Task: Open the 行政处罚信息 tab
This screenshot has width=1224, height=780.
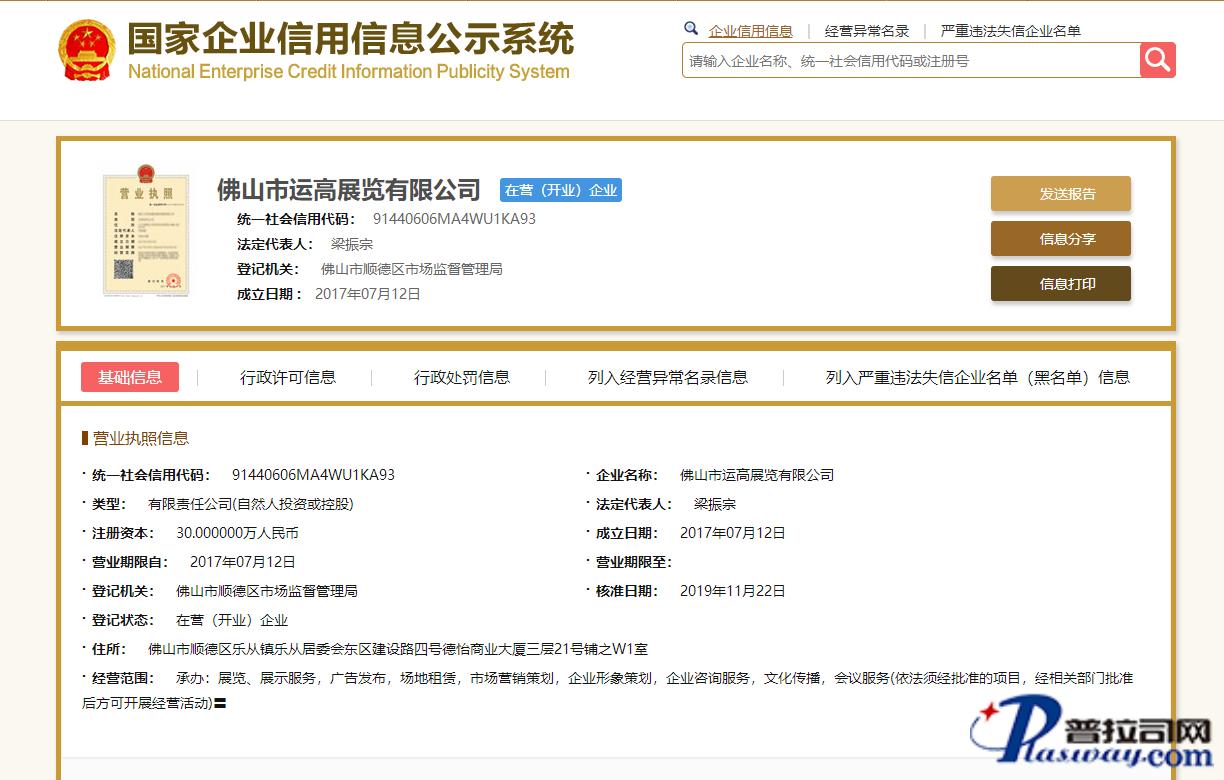Action: click(x=462, y=377)
